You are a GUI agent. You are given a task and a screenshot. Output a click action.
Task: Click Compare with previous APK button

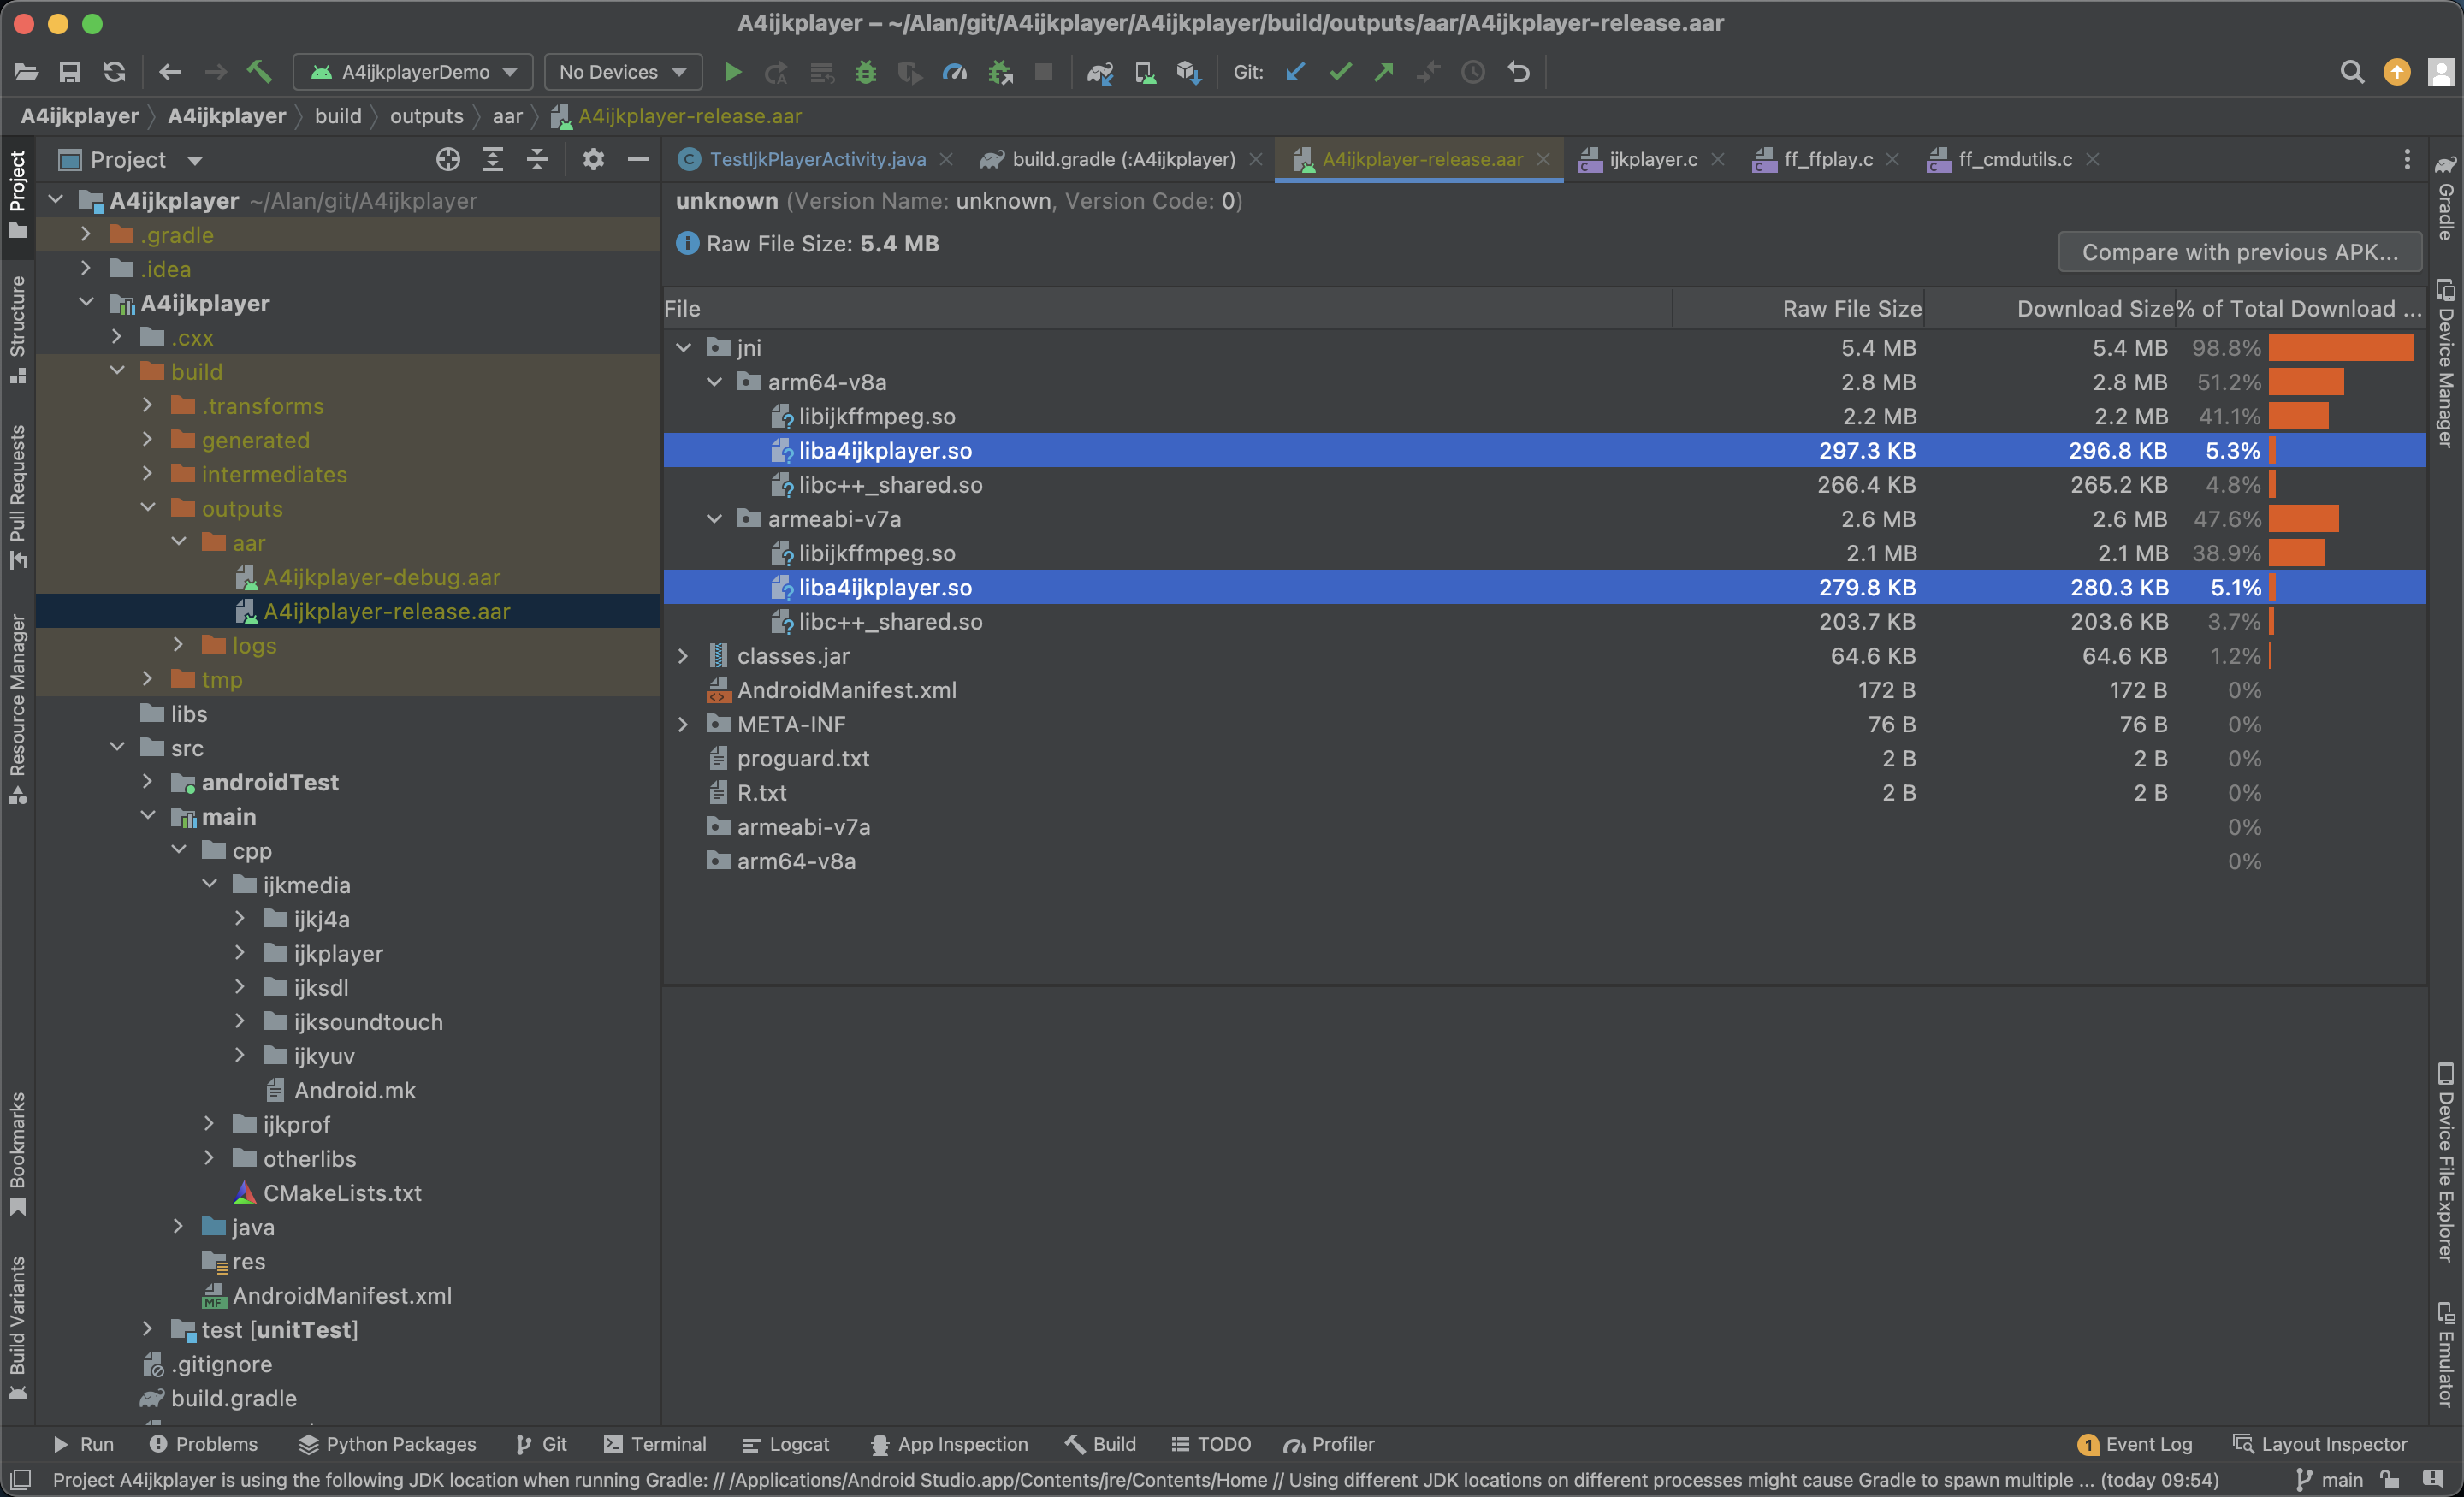click(x=2239, y=252)
